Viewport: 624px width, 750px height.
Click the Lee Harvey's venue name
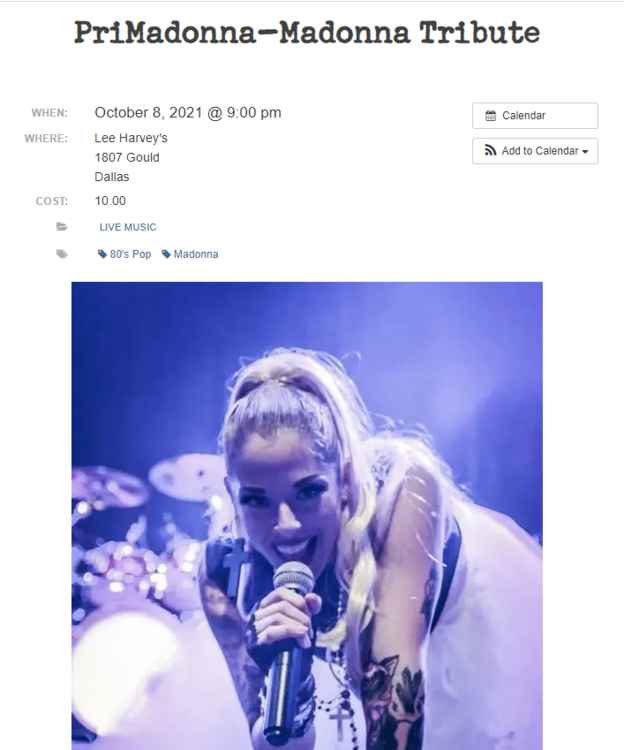click(x=131, y=138)
